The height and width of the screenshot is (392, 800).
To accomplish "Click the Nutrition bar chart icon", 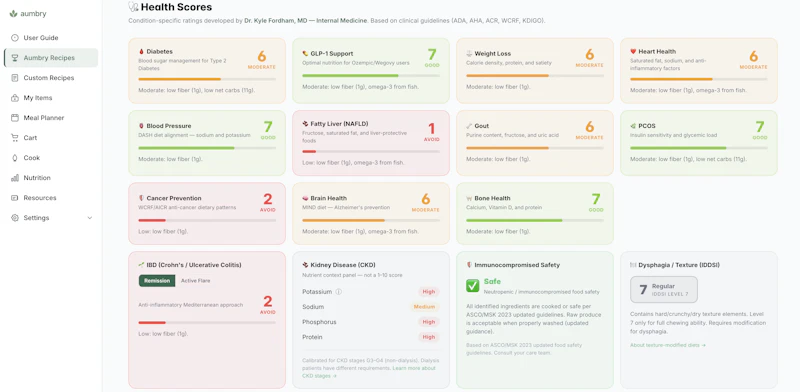I will pyautogui.click(x=15, y=178).
